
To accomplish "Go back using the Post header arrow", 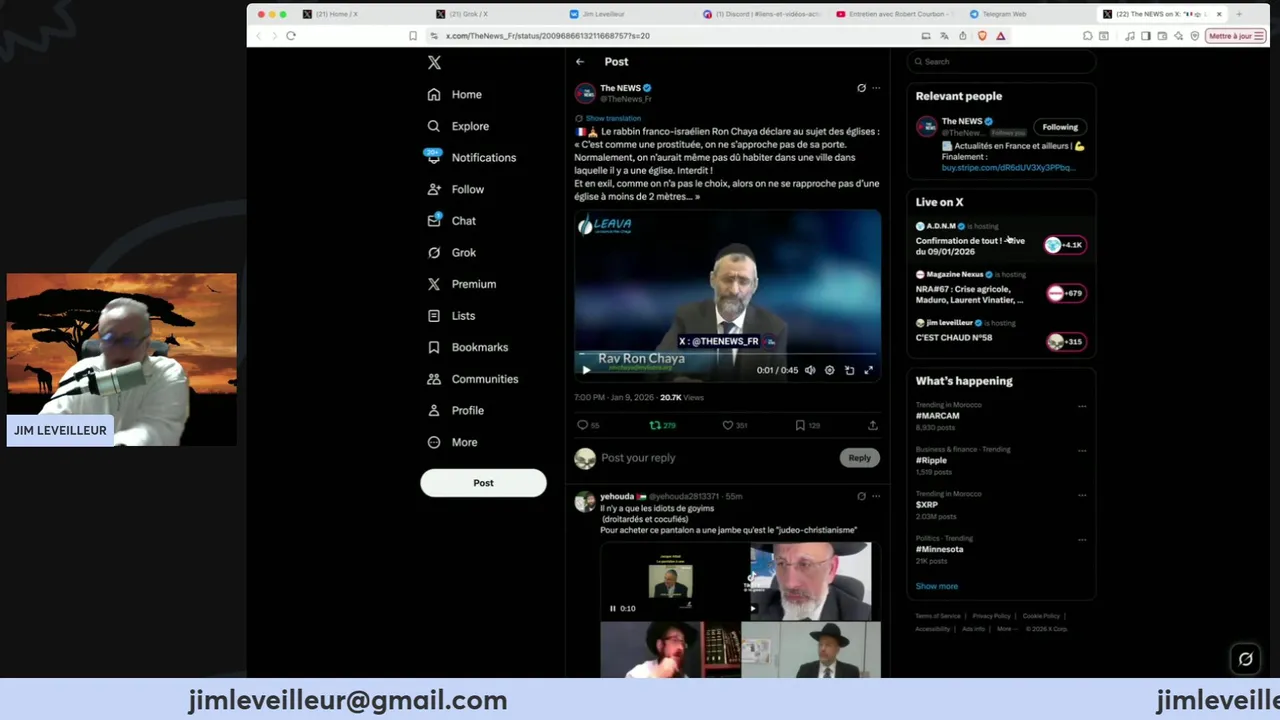I will point(580,62).
